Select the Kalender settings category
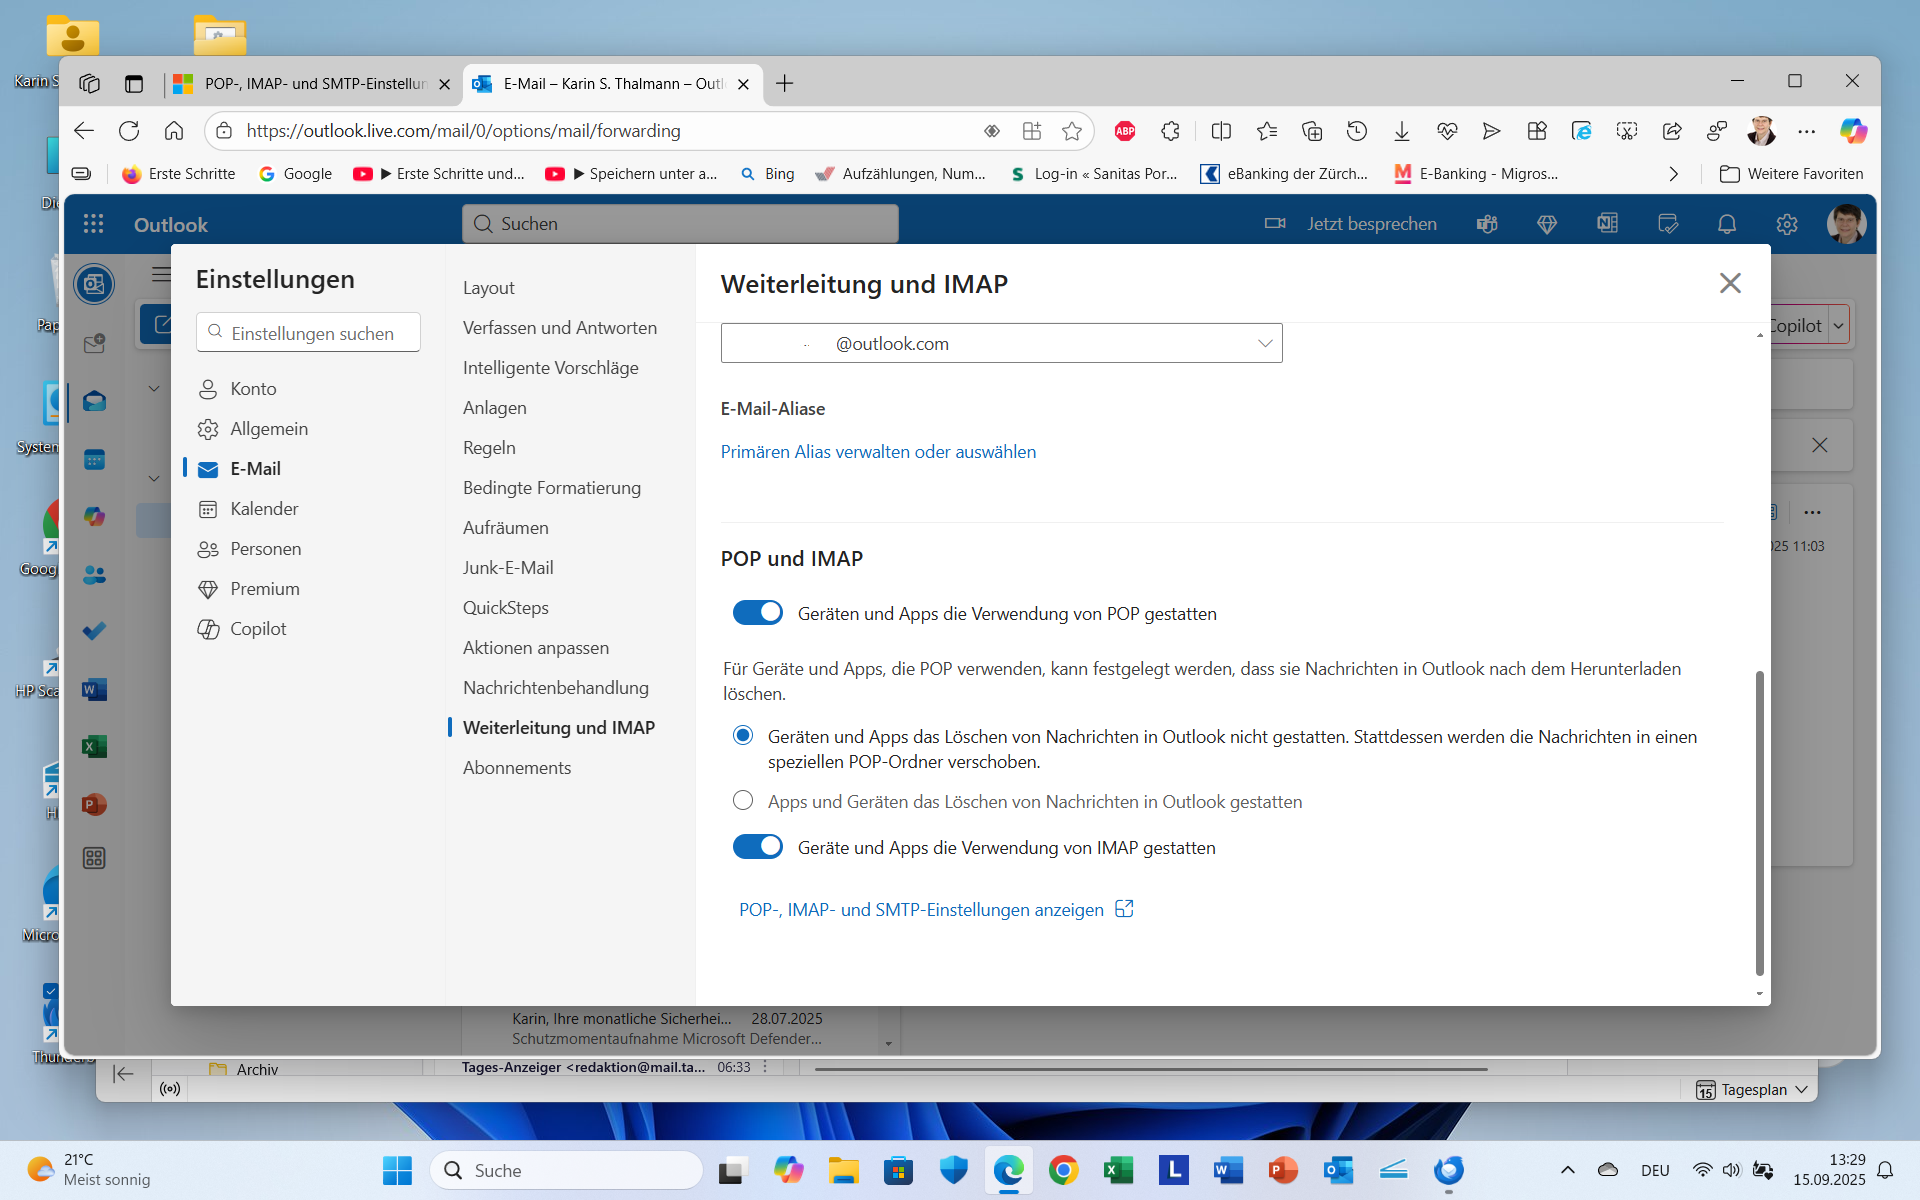The image size is (1920, 1200). click(264, 508)
